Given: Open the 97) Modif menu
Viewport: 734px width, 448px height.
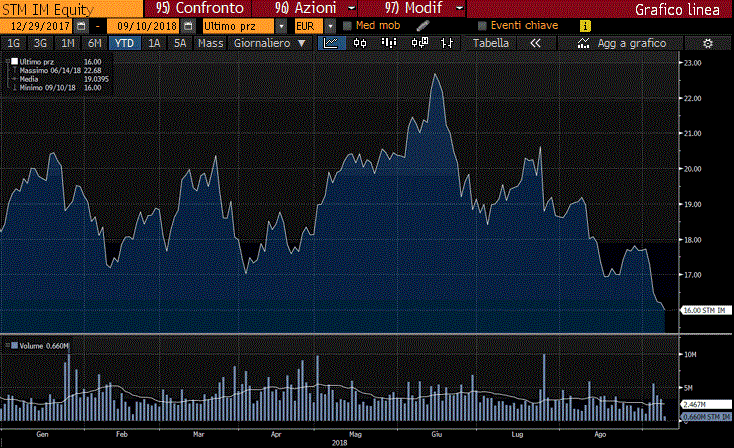Looking at the screenshot, I should point(412,8).
